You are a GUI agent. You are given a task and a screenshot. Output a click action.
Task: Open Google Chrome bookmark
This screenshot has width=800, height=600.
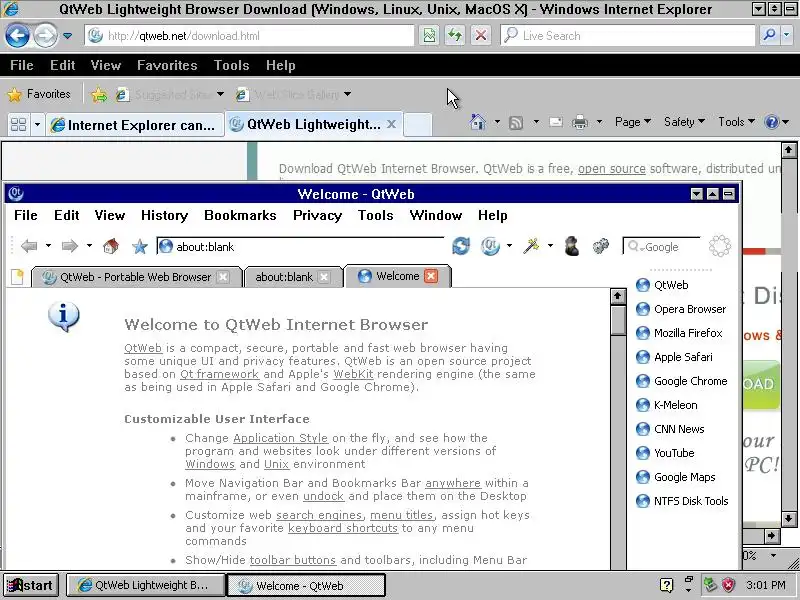(682, 381)
